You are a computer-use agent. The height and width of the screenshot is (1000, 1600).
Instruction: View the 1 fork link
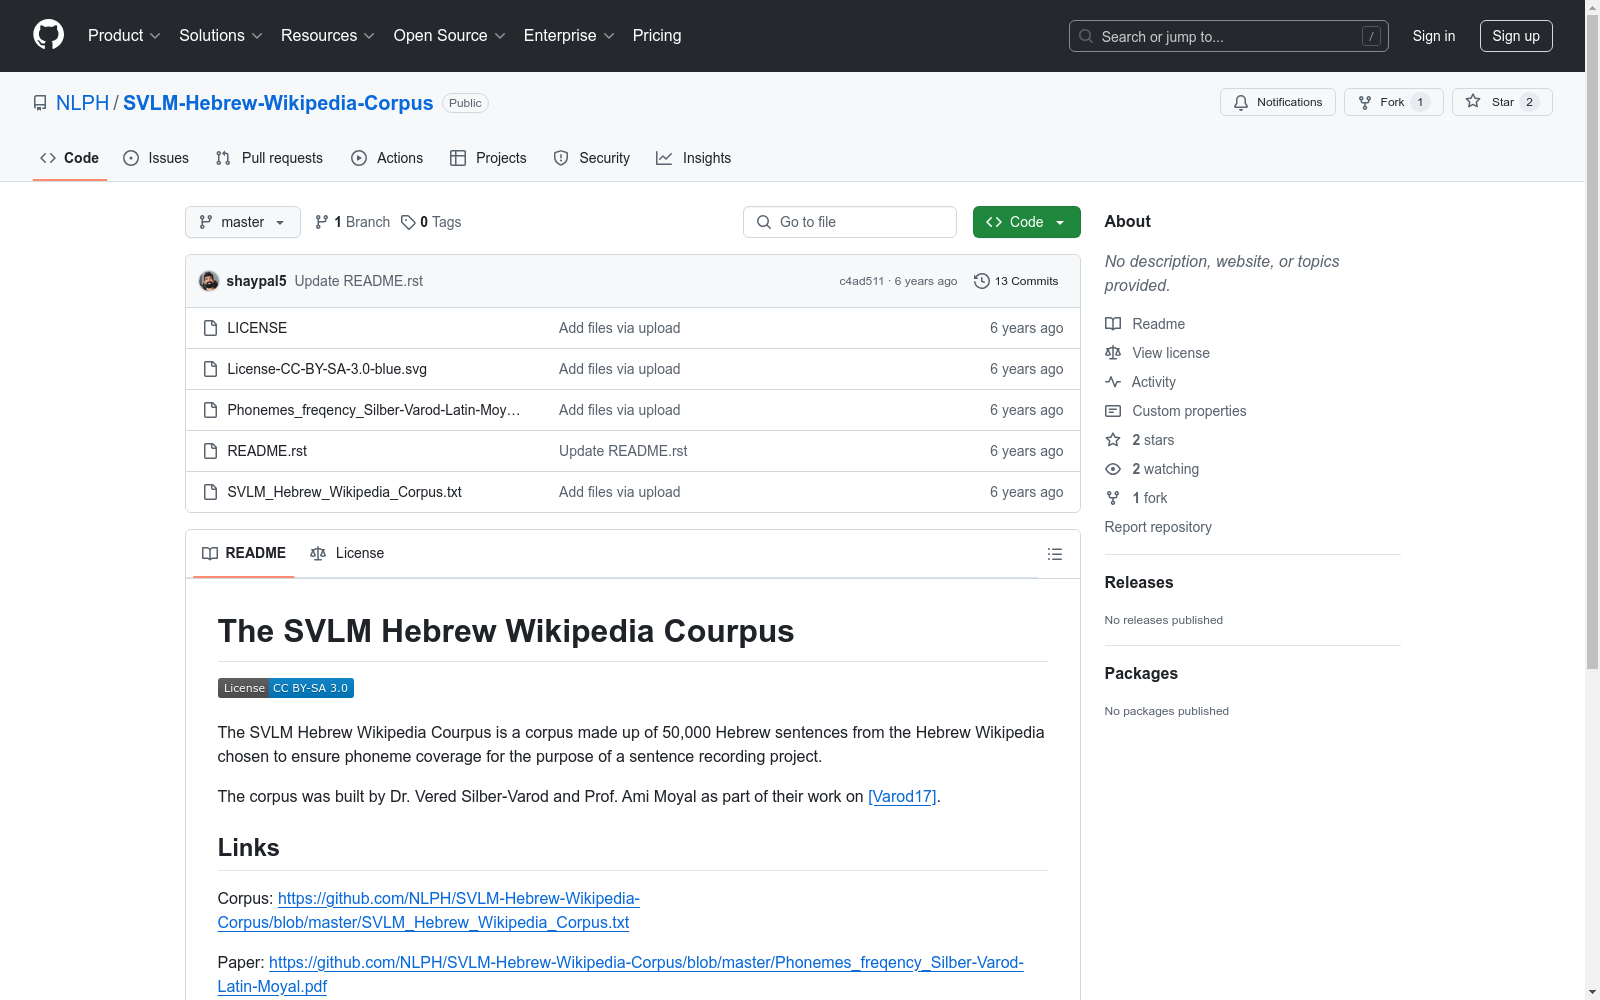[x=1136, y=498]
